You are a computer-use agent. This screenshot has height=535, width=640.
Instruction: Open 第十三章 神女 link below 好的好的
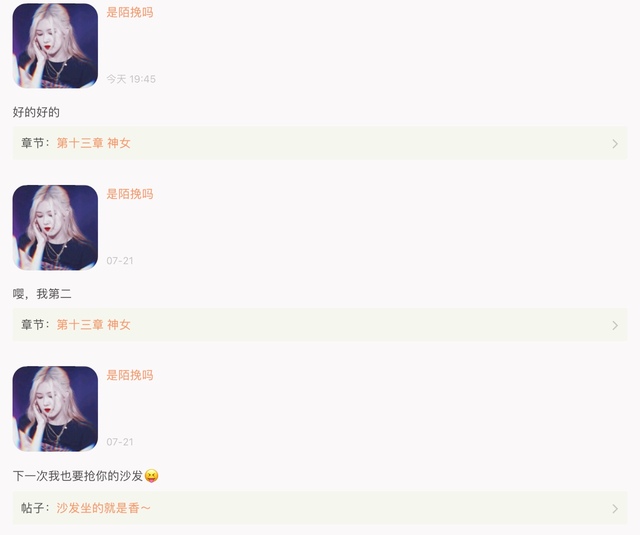click(x=93, y=143)
